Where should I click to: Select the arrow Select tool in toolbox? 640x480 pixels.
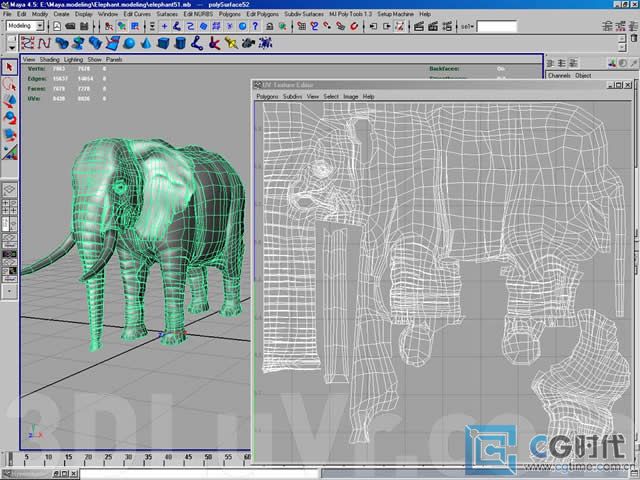point(9,67)
